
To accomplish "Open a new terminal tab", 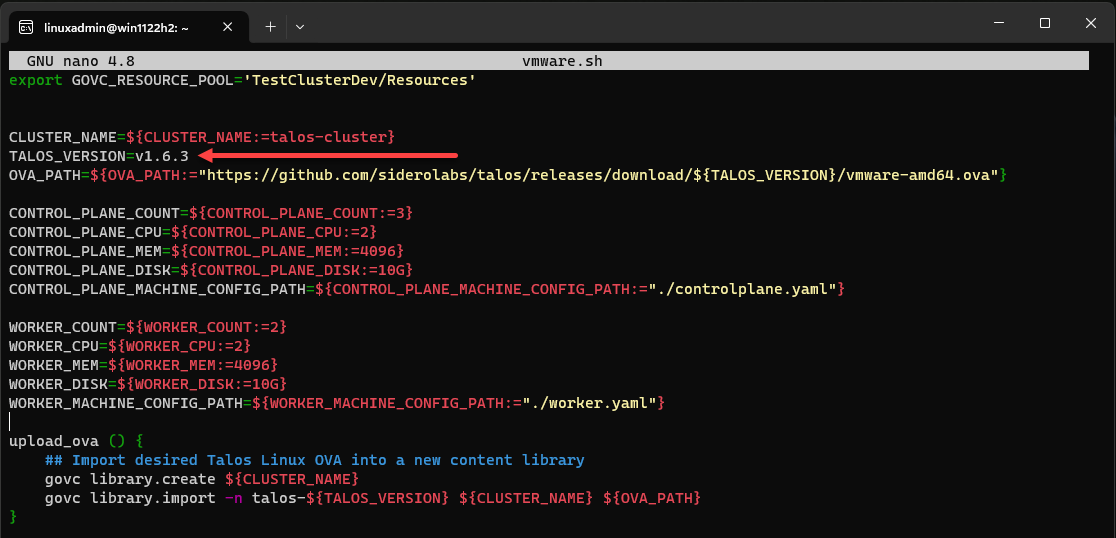I will [270, 26].
